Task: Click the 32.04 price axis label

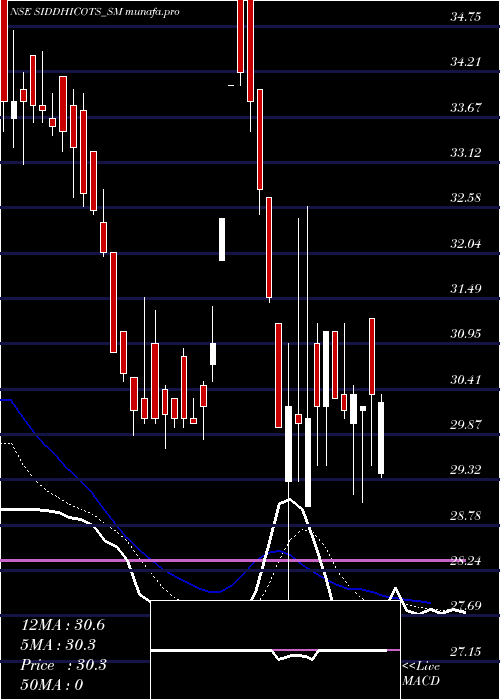Action: pyautogui.click(x=466, y=244)
